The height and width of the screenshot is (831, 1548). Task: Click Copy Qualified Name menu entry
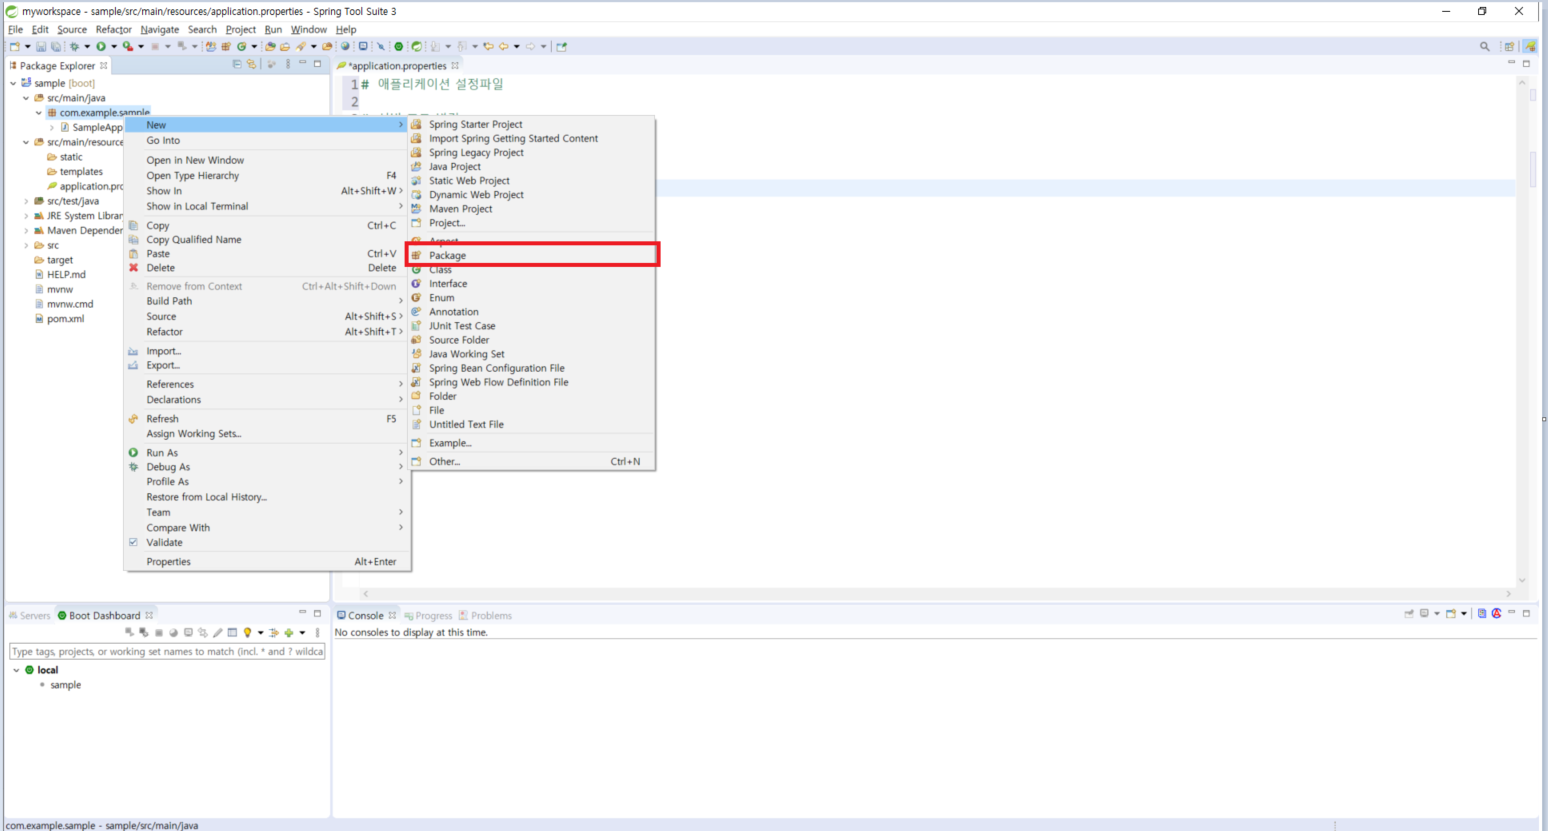[267, 239]
